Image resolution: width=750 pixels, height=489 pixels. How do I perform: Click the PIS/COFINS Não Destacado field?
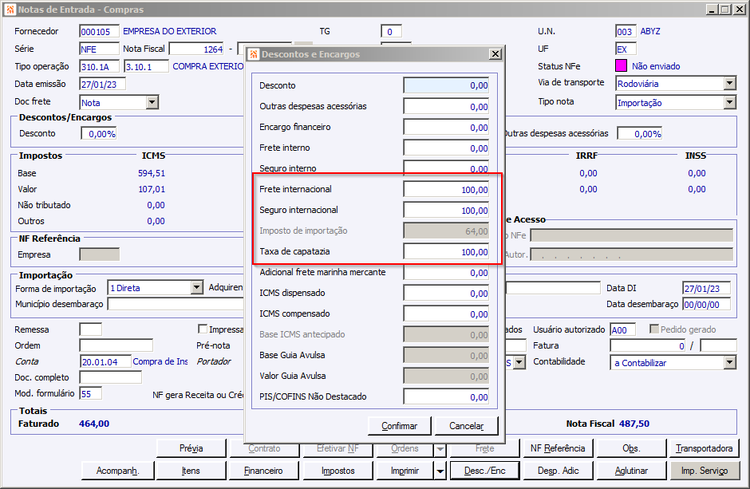pos(446,397)
